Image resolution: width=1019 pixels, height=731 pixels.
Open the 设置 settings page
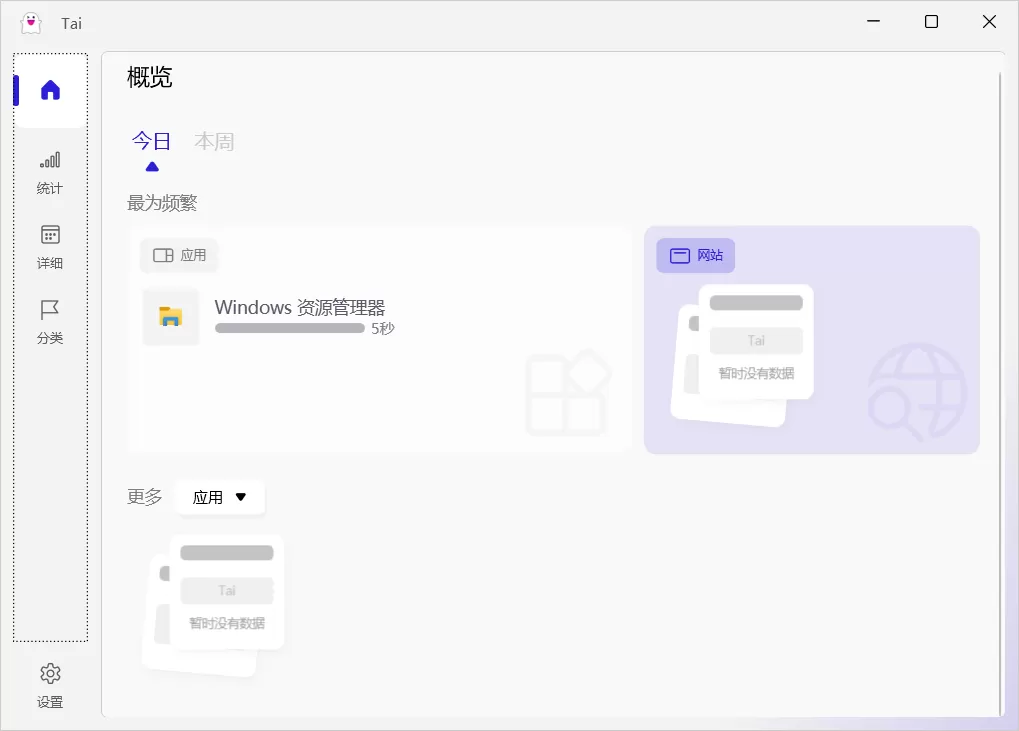pyautogui.click(x=49, y=684)
